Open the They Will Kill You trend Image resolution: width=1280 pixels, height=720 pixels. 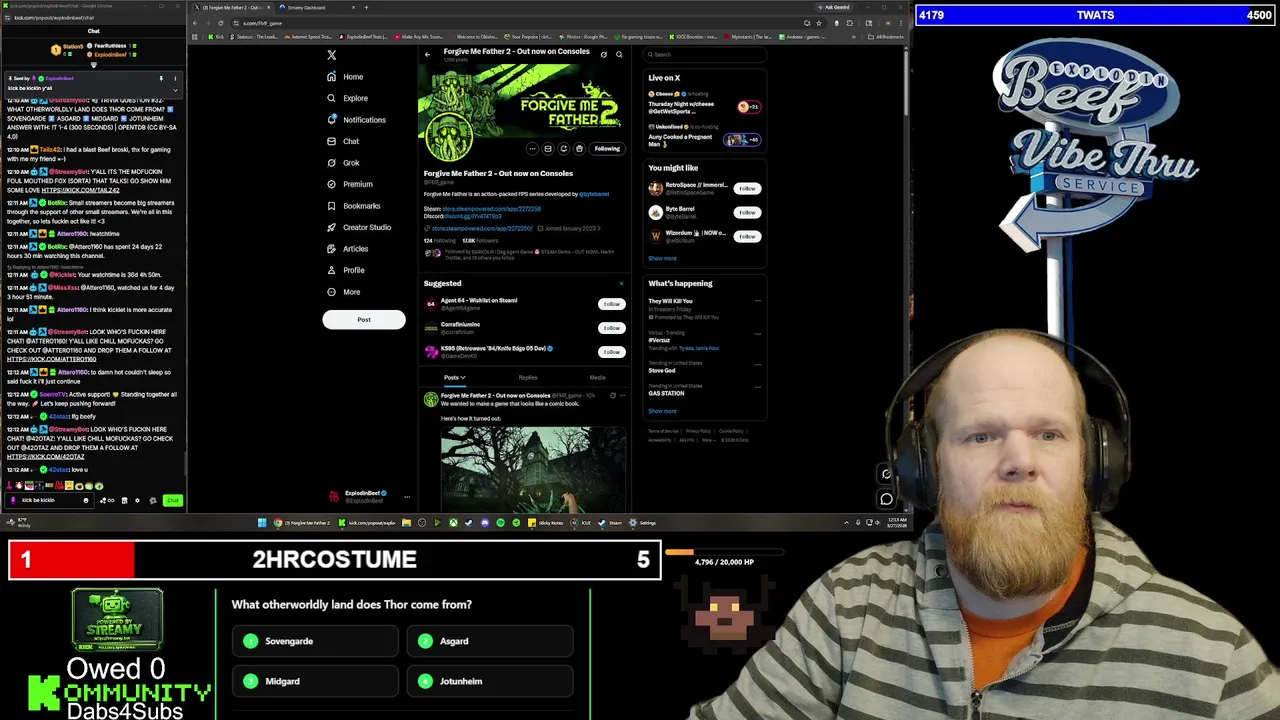670,301
